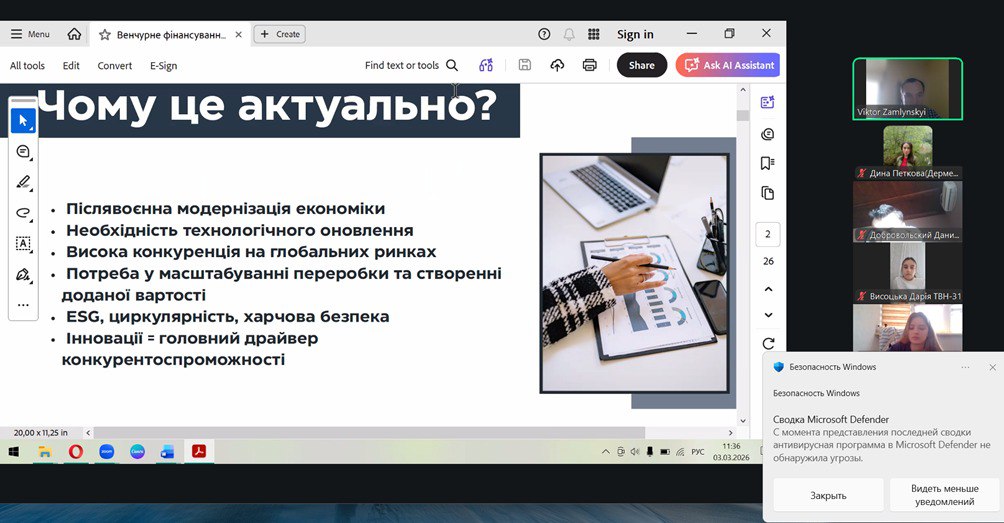Screen dimensions: 1004x523
Task: Click the upload to cloud icon
Action: [x=557, y=65]
